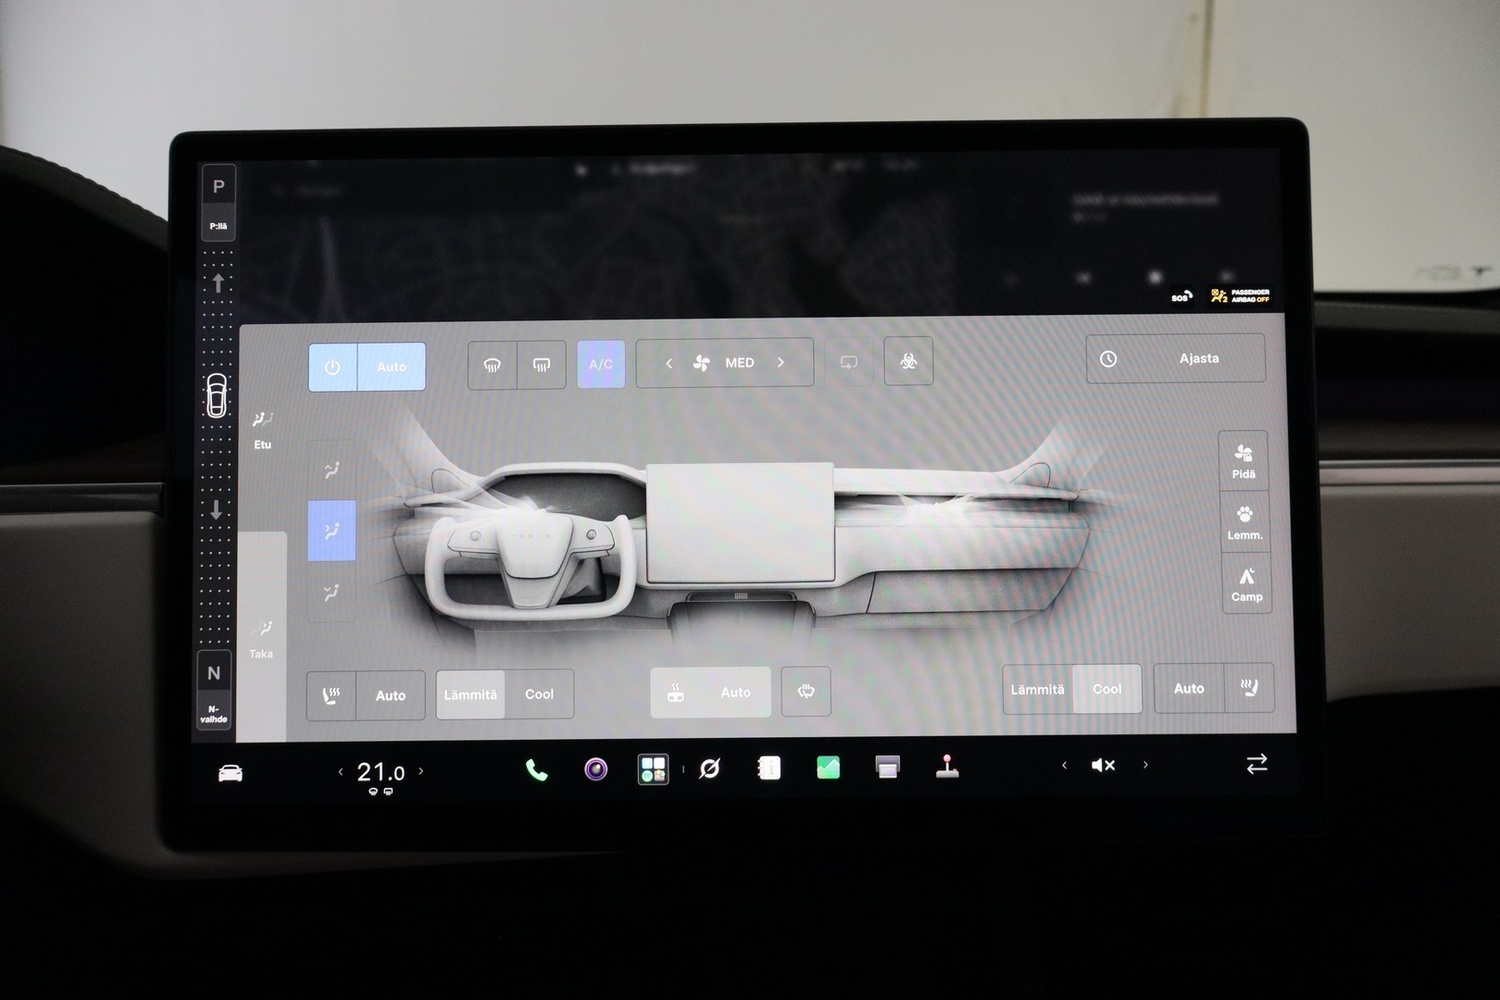
Task: Switch to the Etu front climate tab
Action: pos(263,429)
